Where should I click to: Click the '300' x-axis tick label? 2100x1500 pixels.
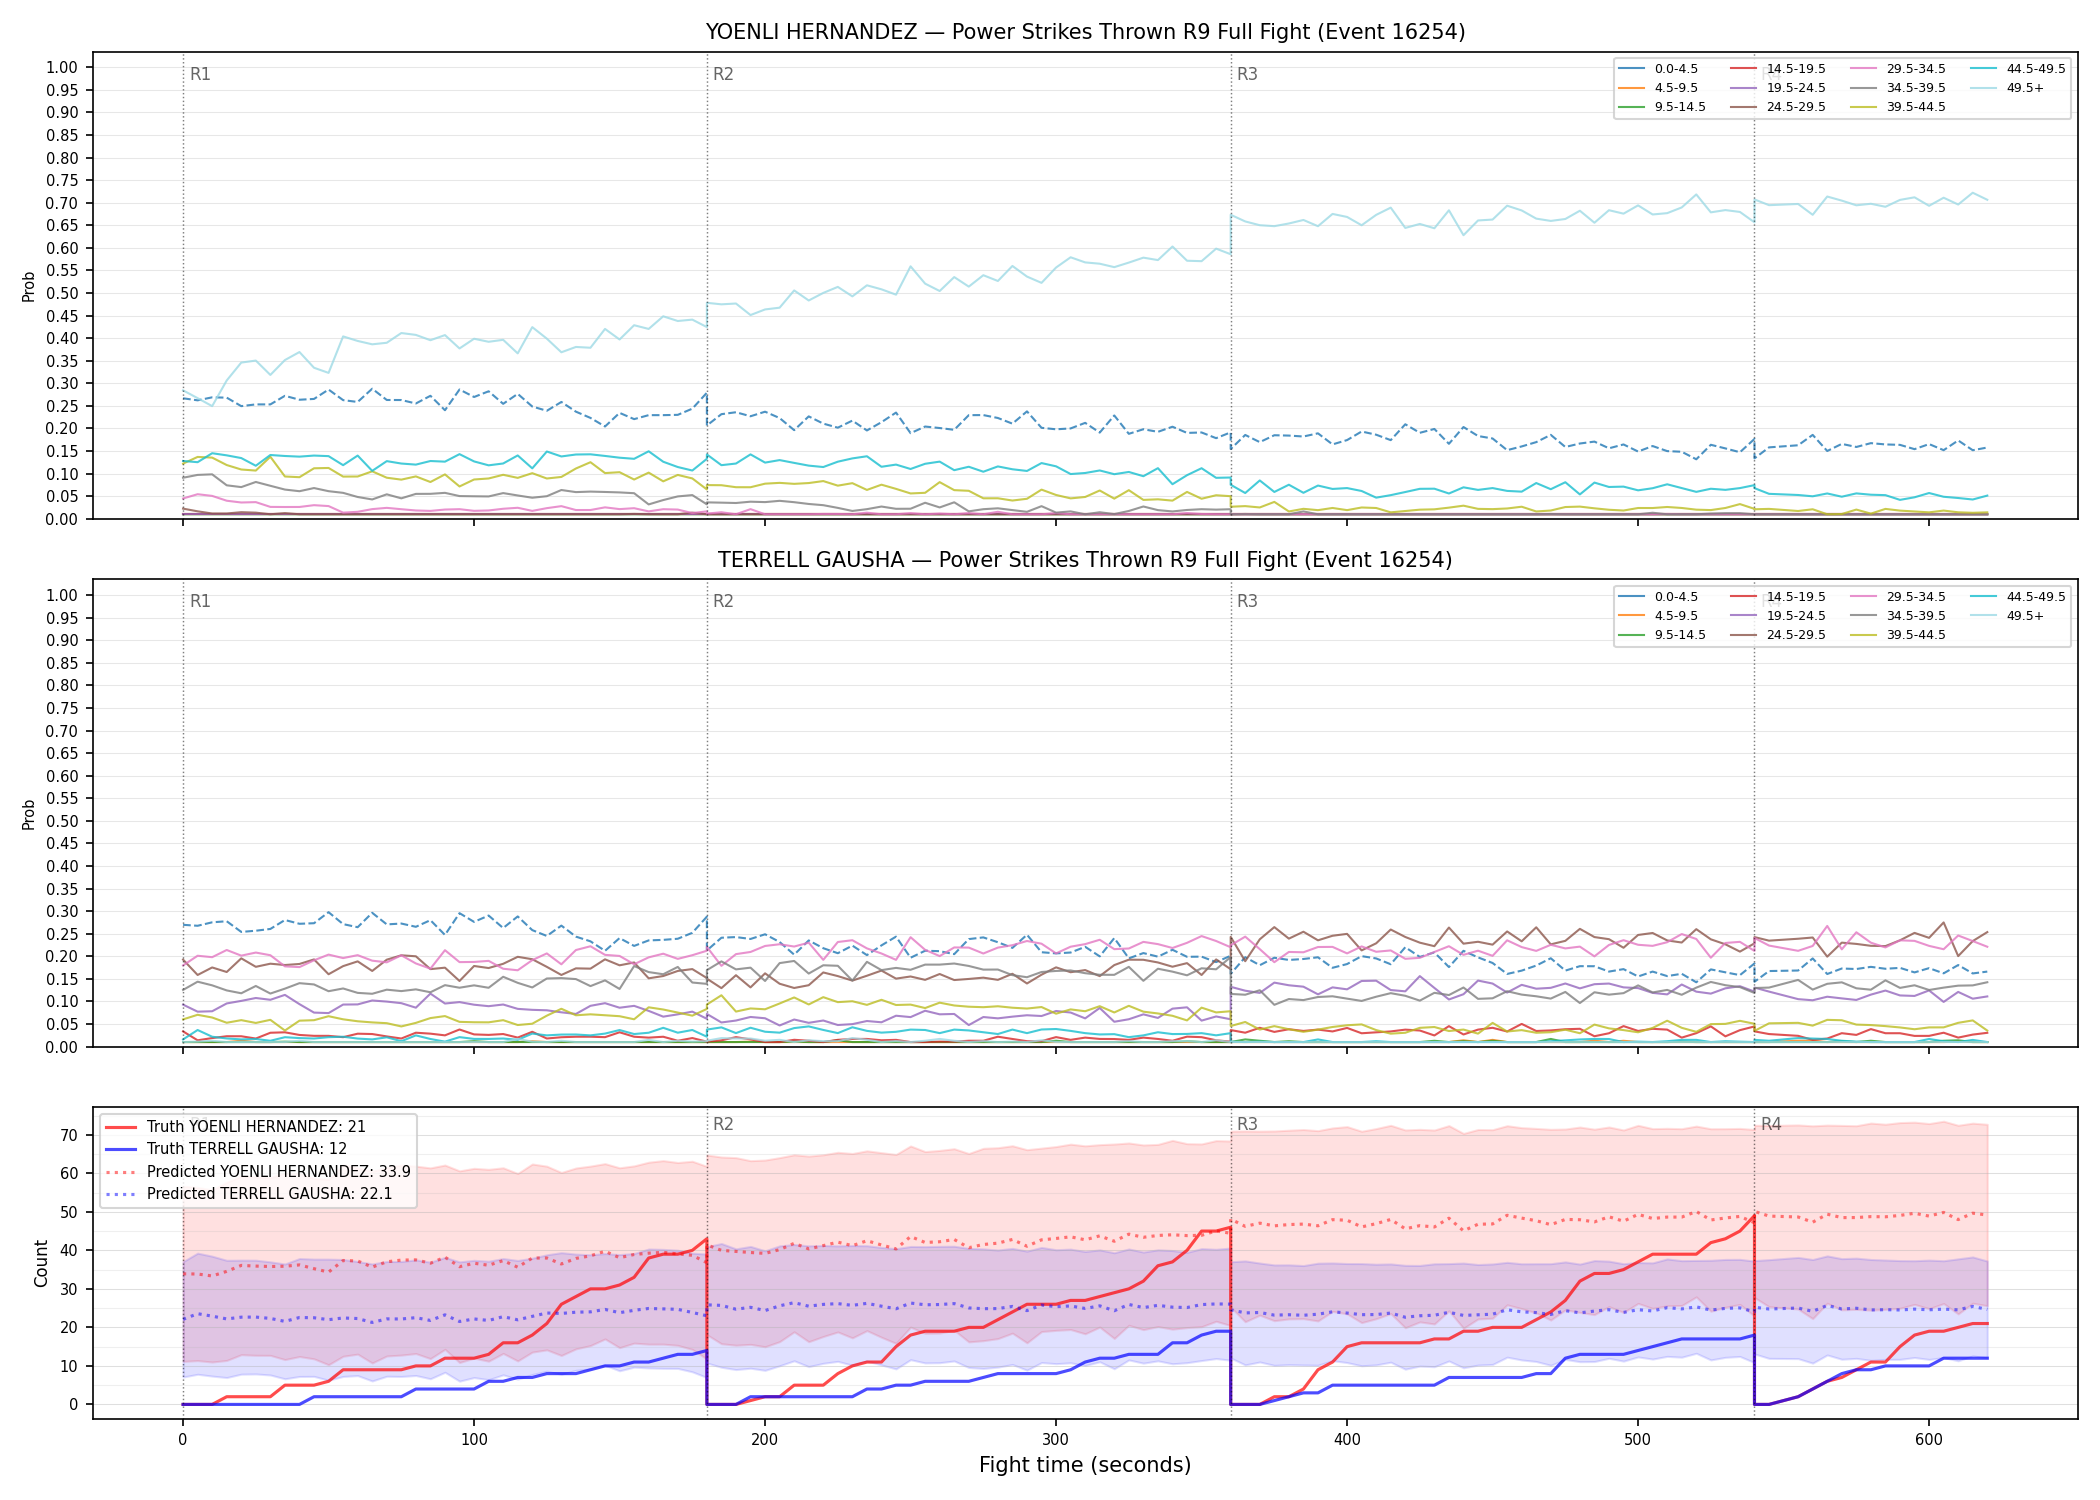1056,1440
